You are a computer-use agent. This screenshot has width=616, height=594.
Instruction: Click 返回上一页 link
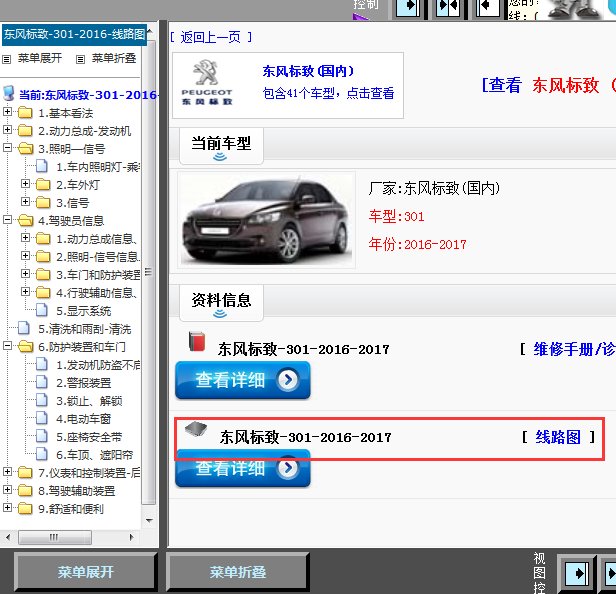coord(211,37)
